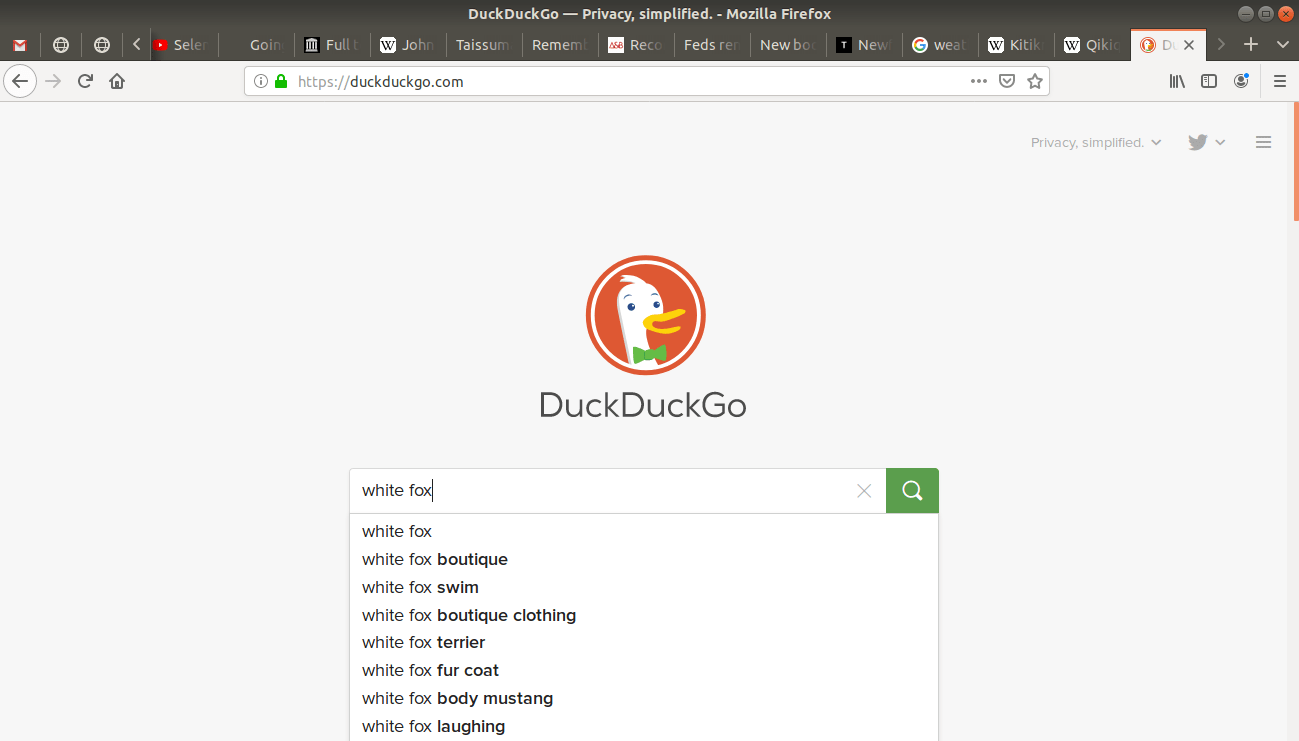Open a new tab with plus icon

[x=1250, y=45]
